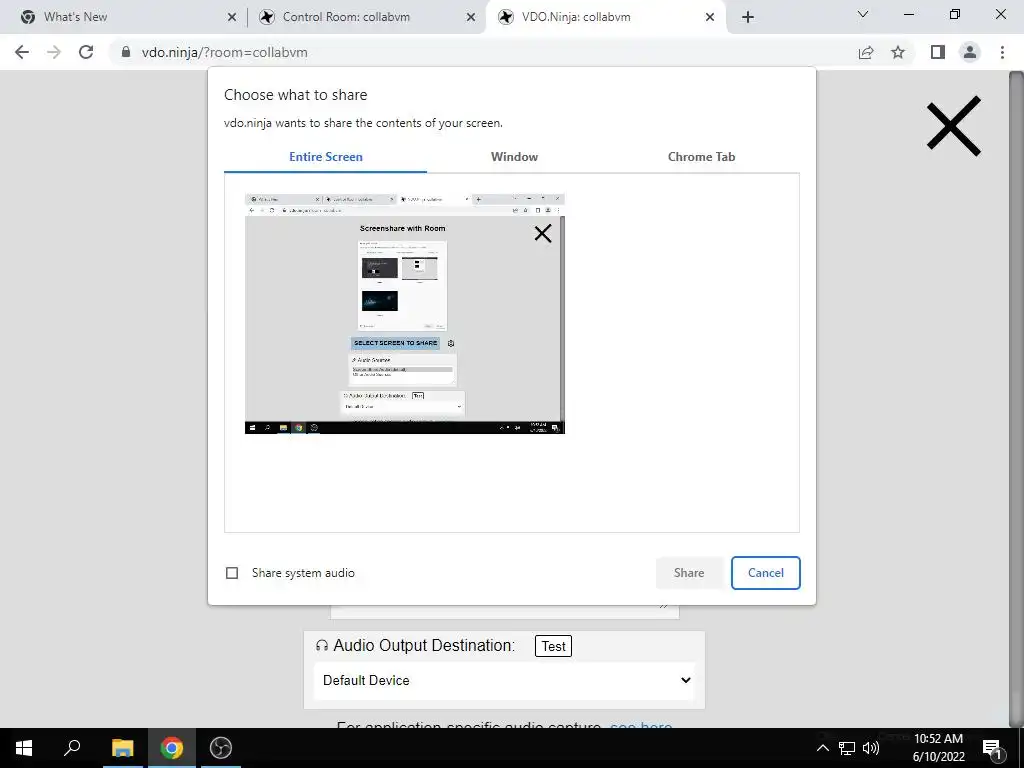The image size is (1024, 768).
Task: Open the Windows Start menu
Action: coord(24,748)
